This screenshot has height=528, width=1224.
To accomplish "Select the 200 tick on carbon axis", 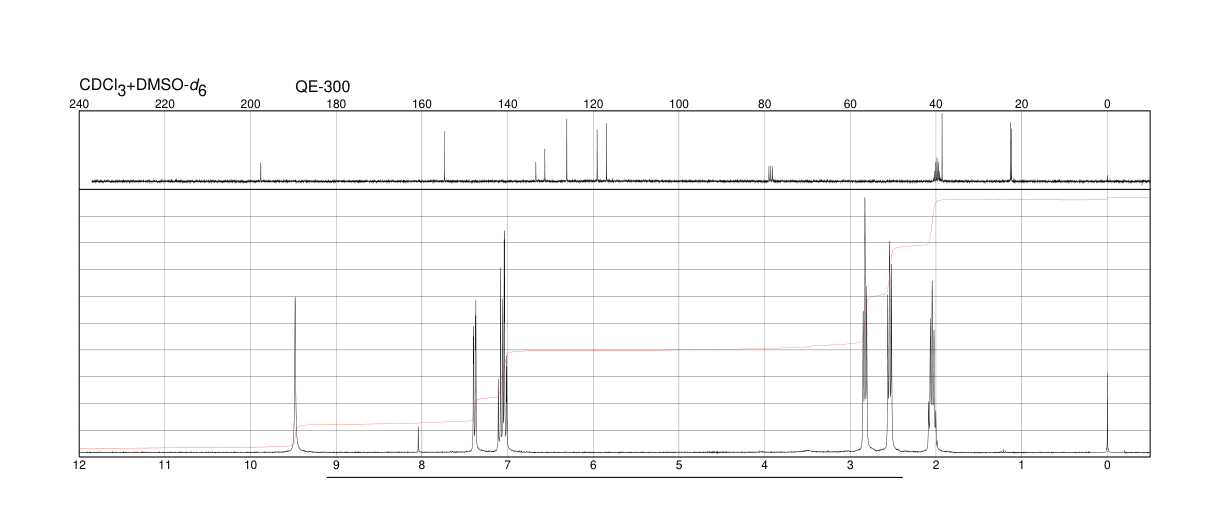I will (251, 104).
